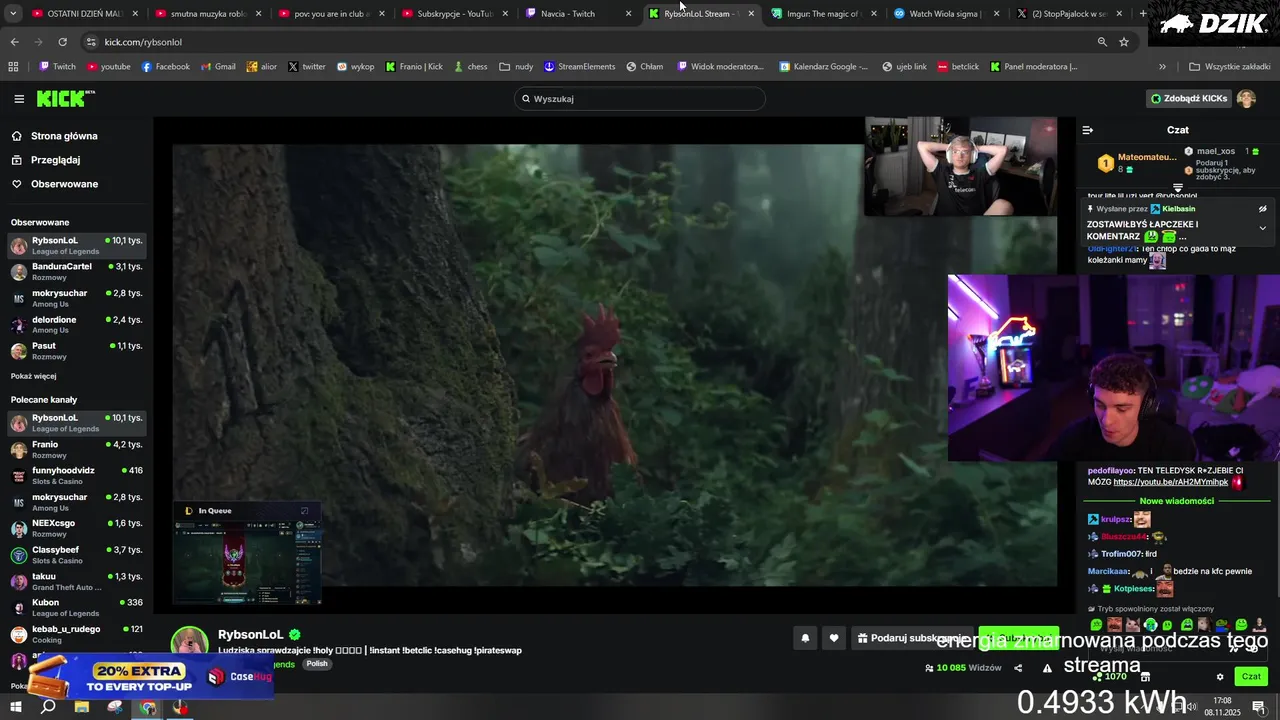
Task: Click the address bar kick.com/rybsonlol
Action: coord(143,42)
